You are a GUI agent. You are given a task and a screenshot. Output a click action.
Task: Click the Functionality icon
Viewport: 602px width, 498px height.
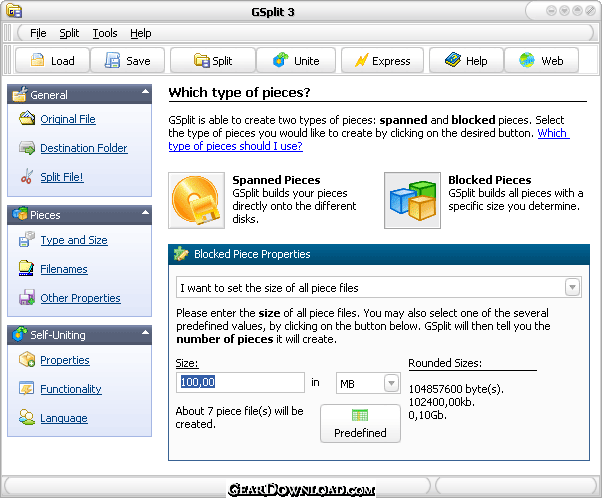tap(27, 388)
